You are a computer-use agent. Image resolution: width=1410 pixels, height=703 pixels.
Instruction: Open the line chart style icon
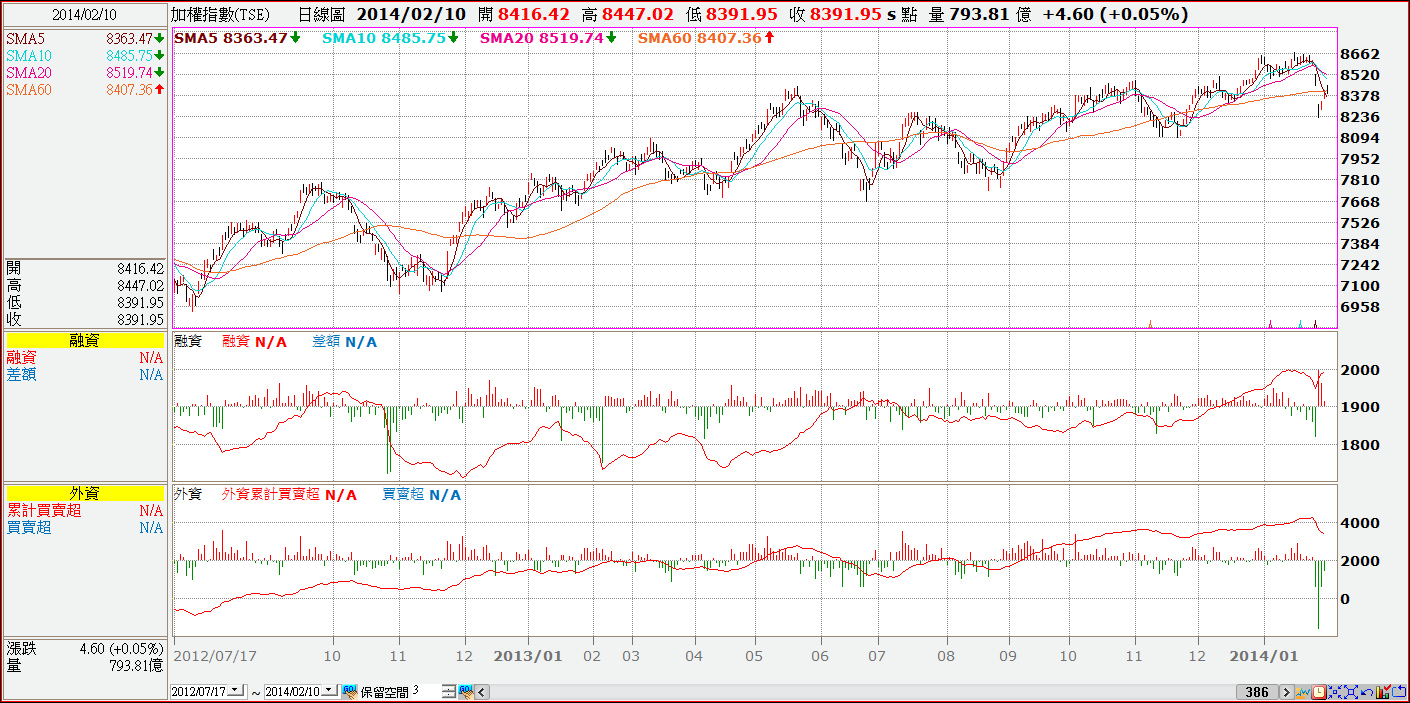point(1303,692)
